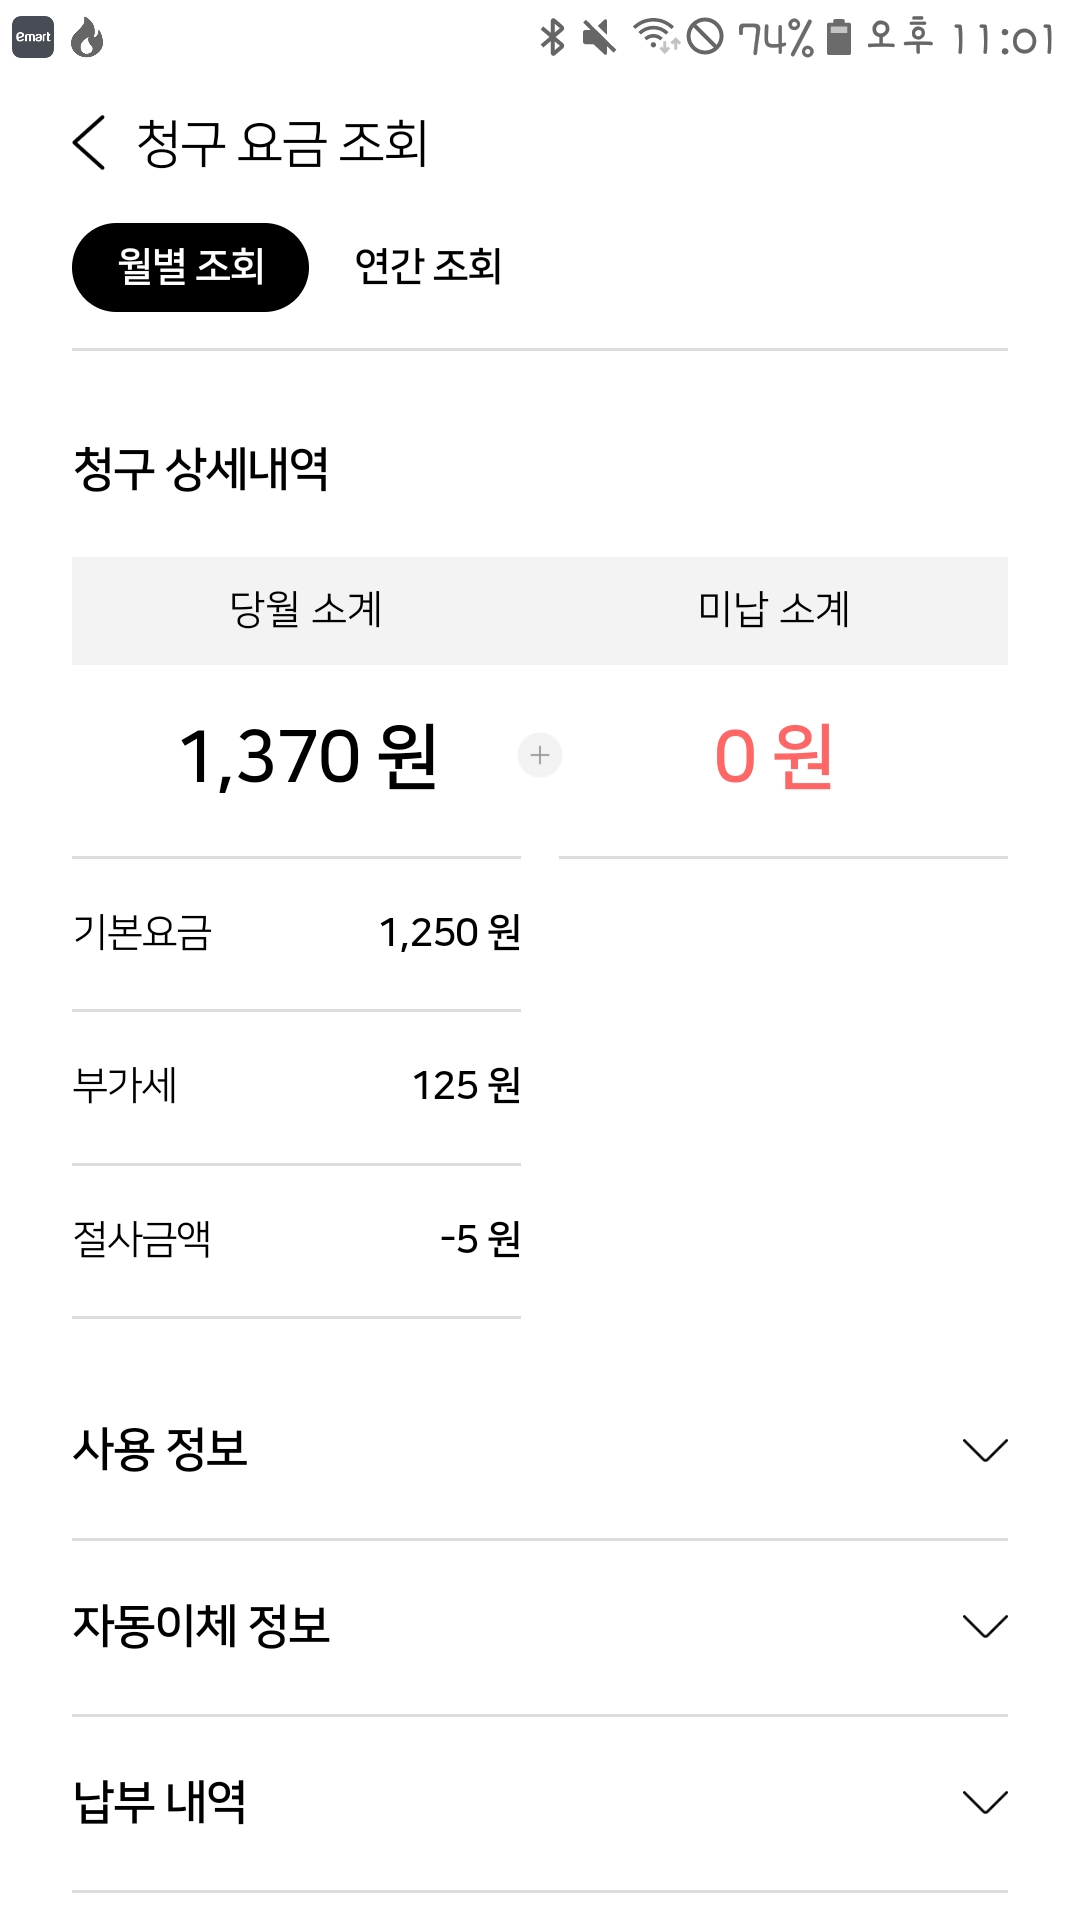Screen dimensions: 1080x1920
Task: Tap the battery status icon
Action: click(839, 38)
